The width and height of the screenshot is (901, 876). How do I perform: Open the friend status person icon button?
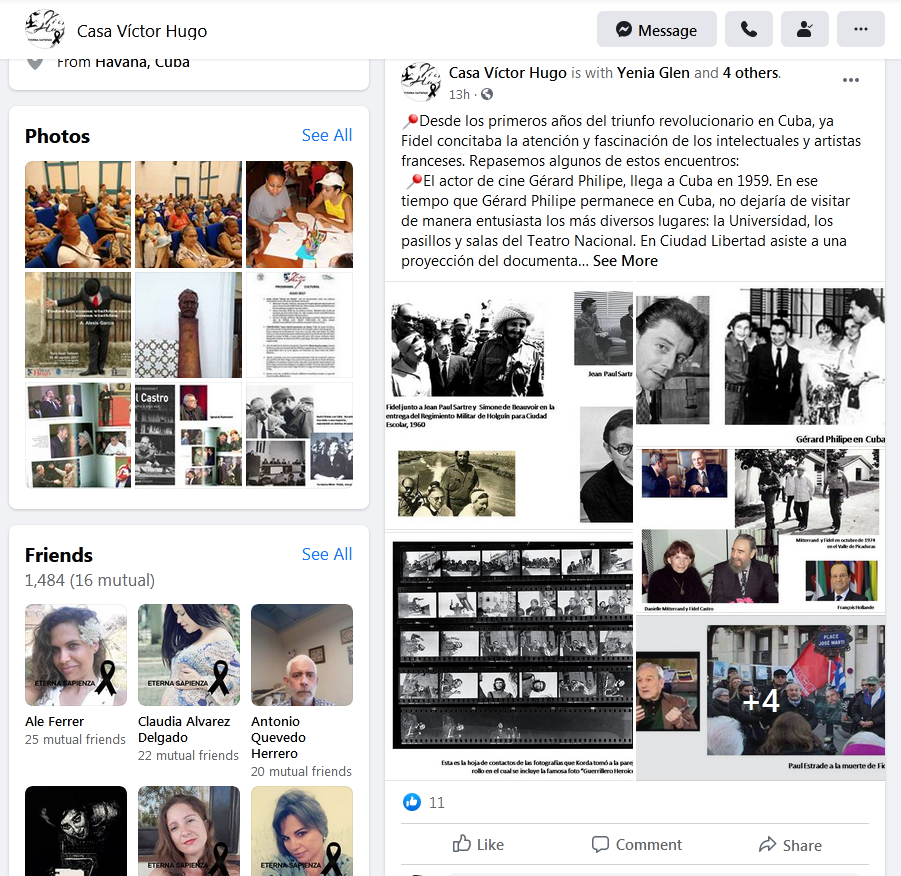click(x=805, y=29)
